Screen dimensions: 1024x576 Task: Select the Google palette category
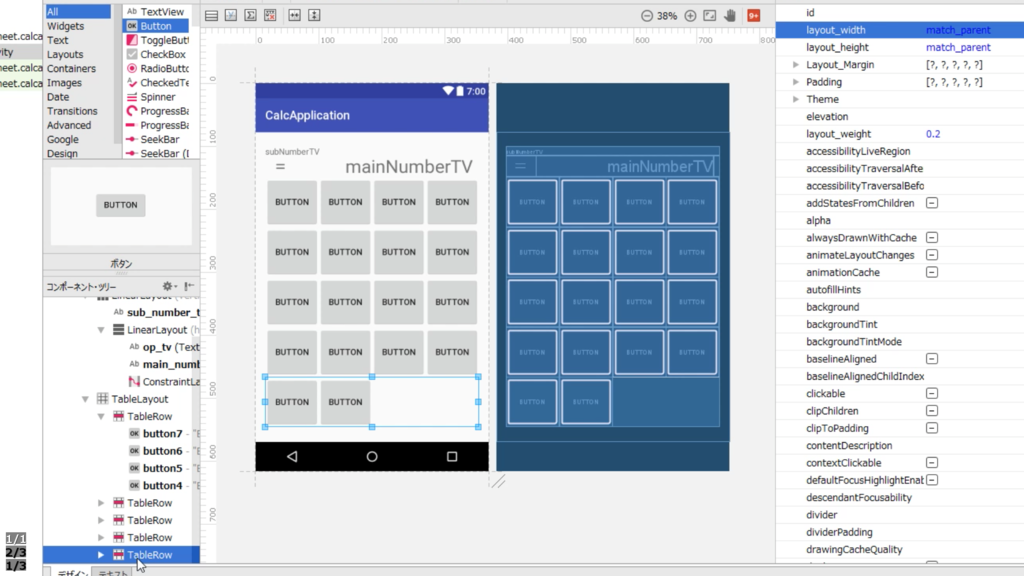click(x=63, y=140)
